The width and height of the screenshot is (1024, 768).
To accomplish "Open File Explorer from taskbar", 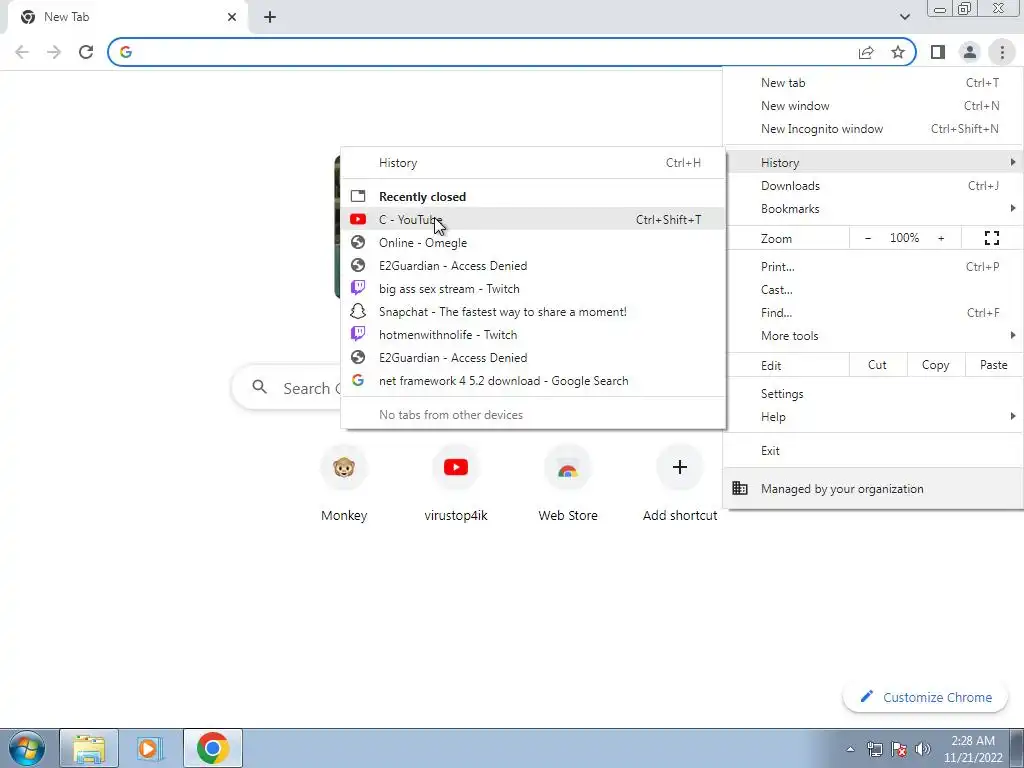I will coord(89,748).
